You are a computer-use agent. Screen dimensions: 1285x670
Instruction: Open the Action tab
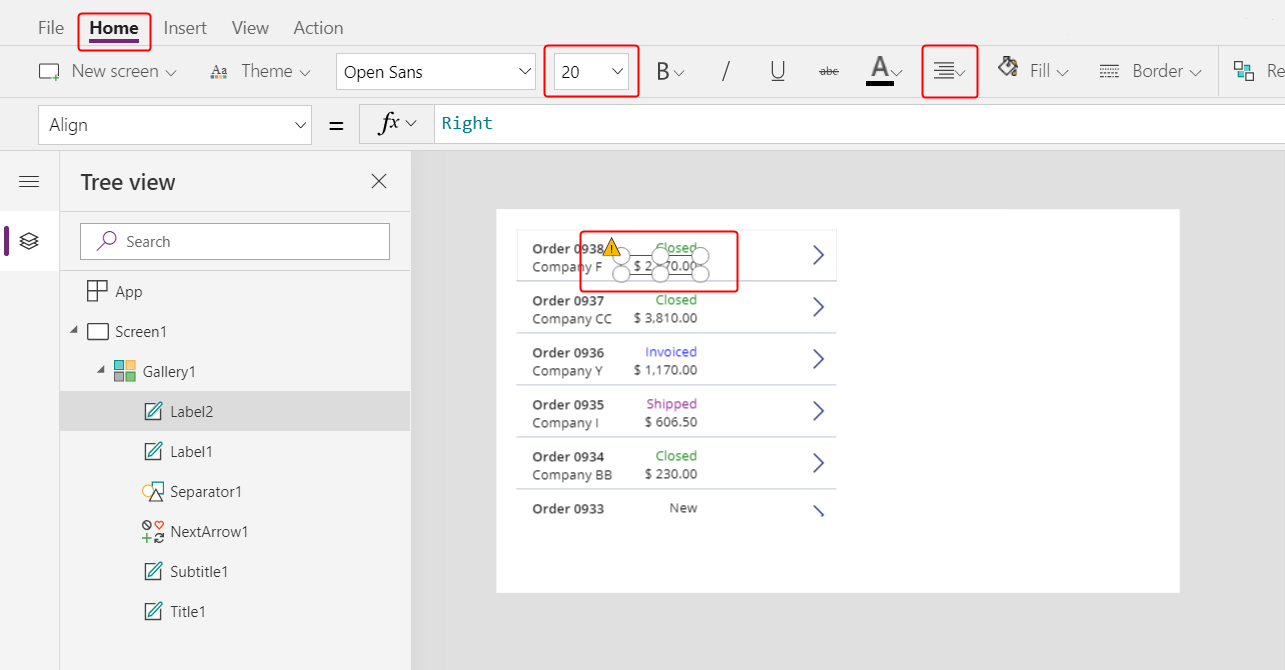(x=318, y=28)
